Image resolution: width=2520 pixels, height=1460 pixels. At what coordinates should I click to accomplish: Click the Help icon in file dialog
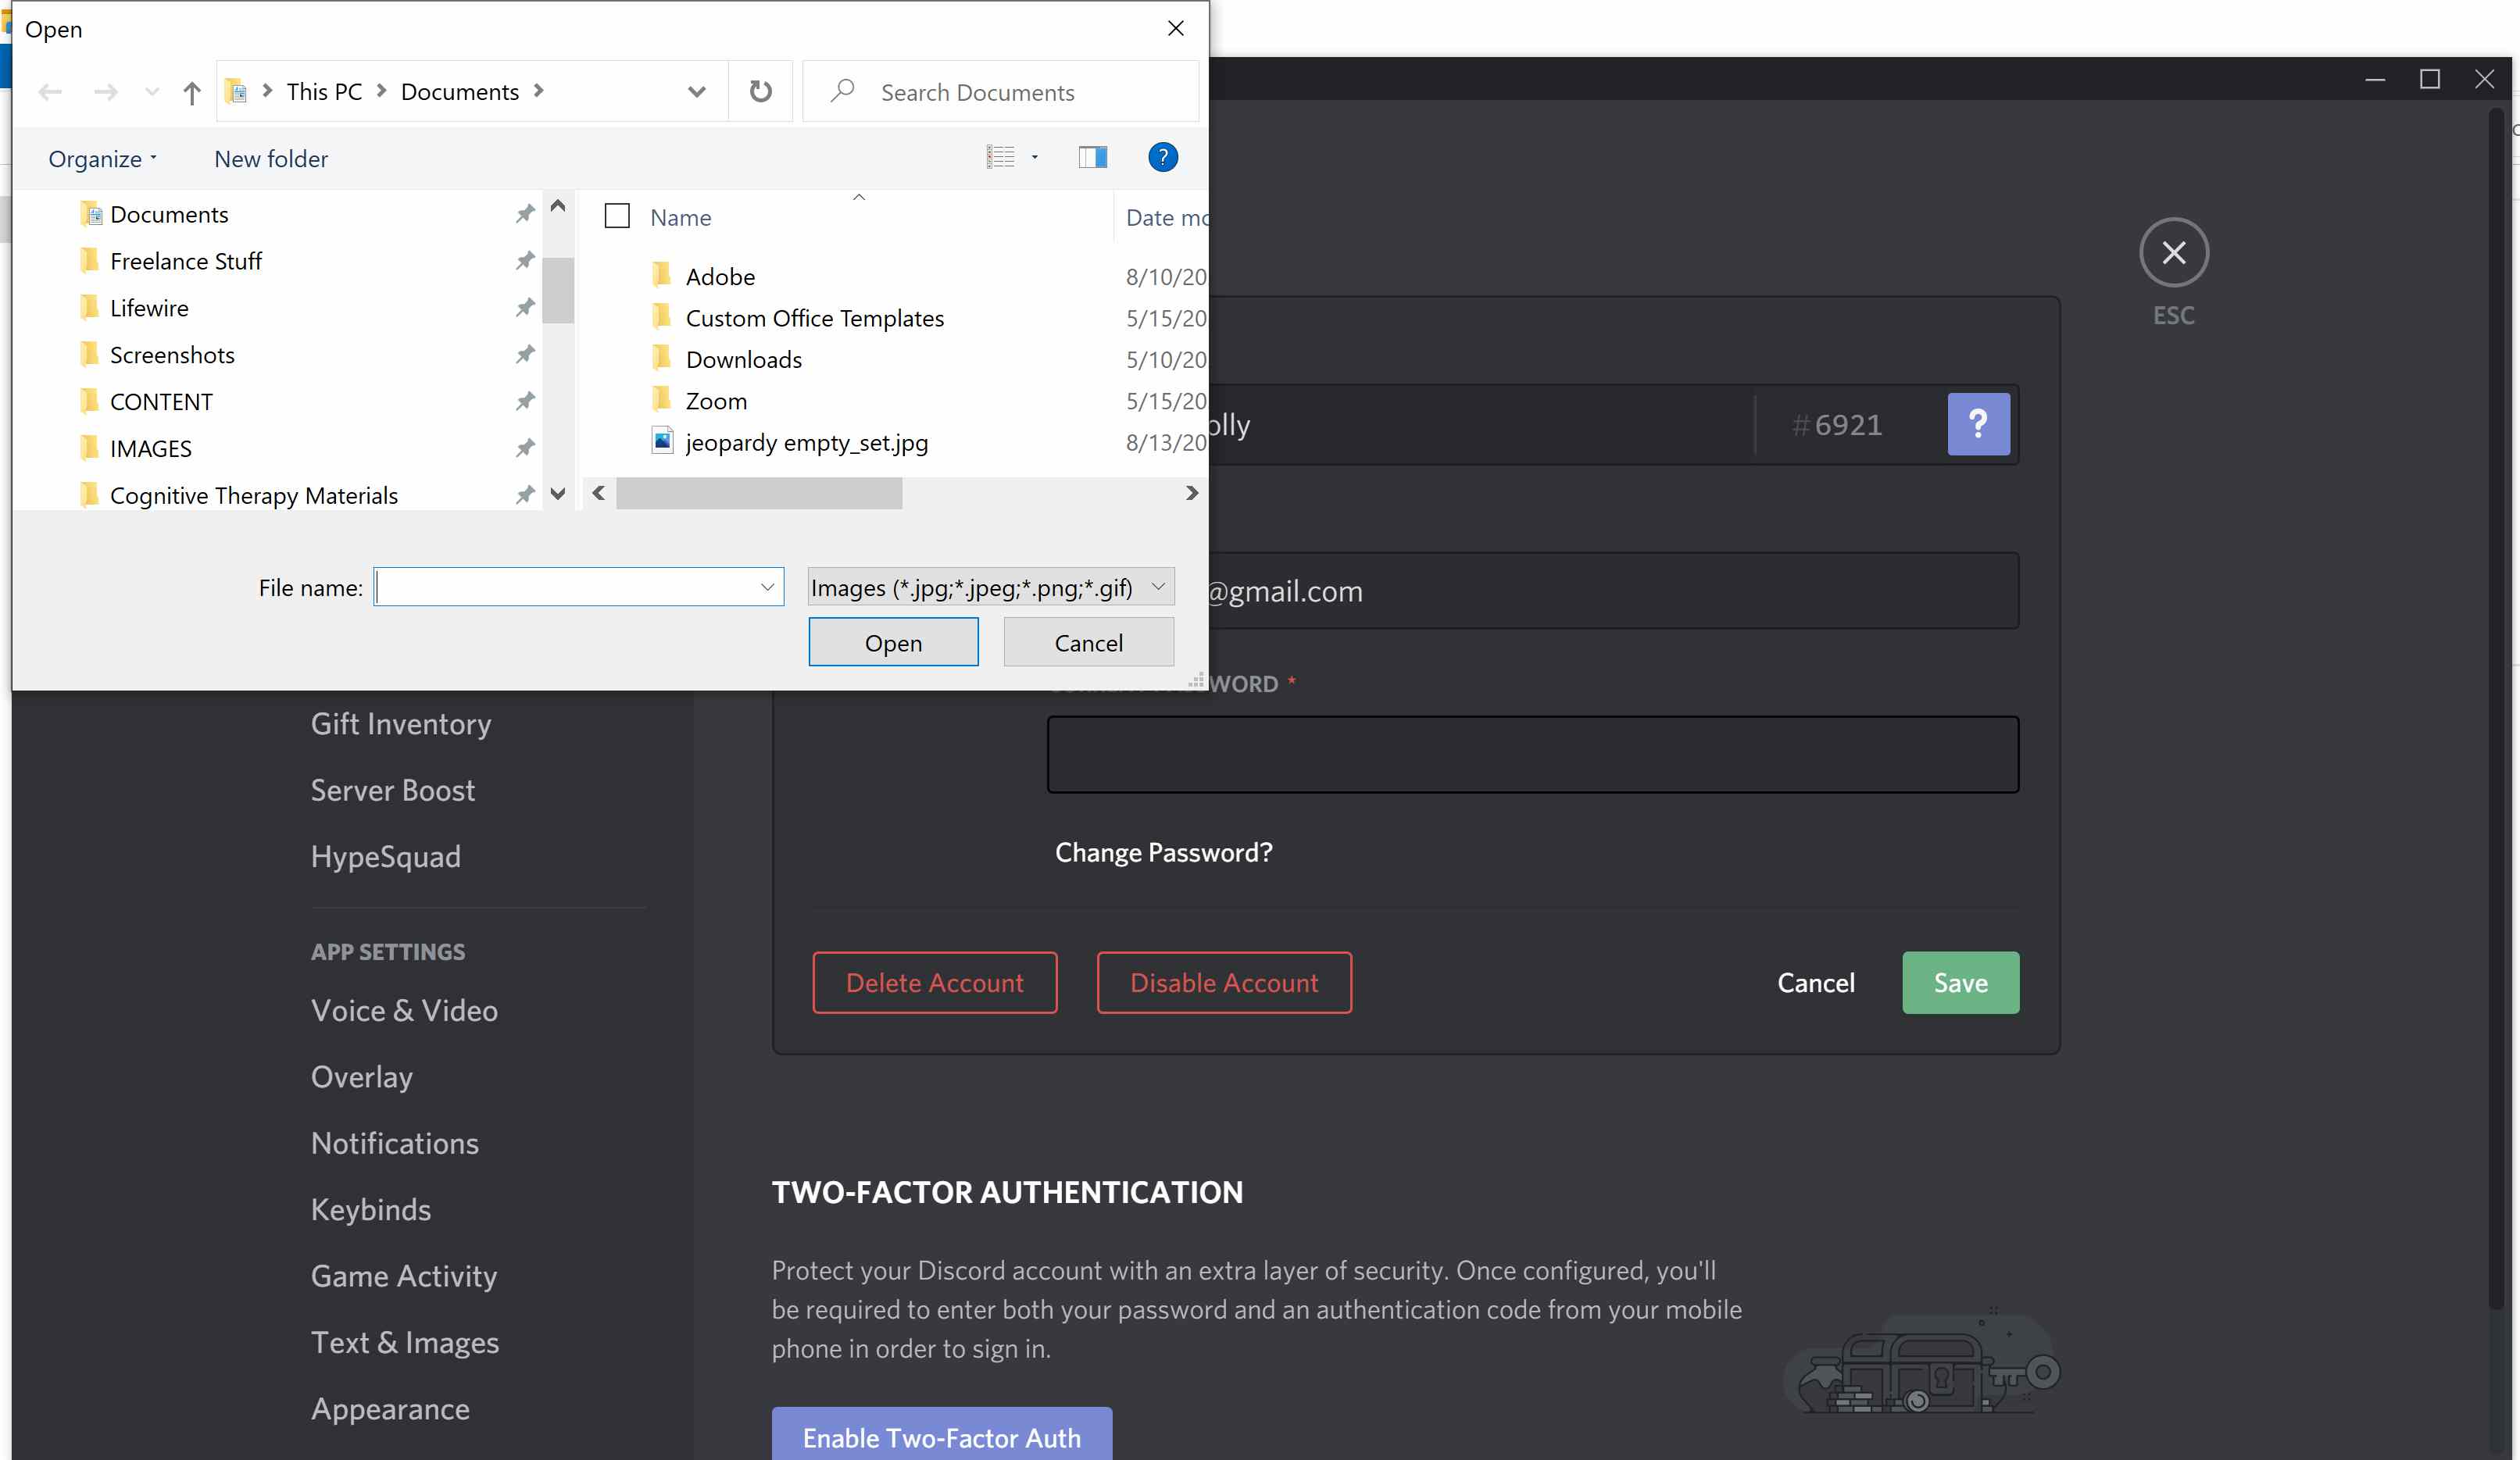coord(1163,156)
